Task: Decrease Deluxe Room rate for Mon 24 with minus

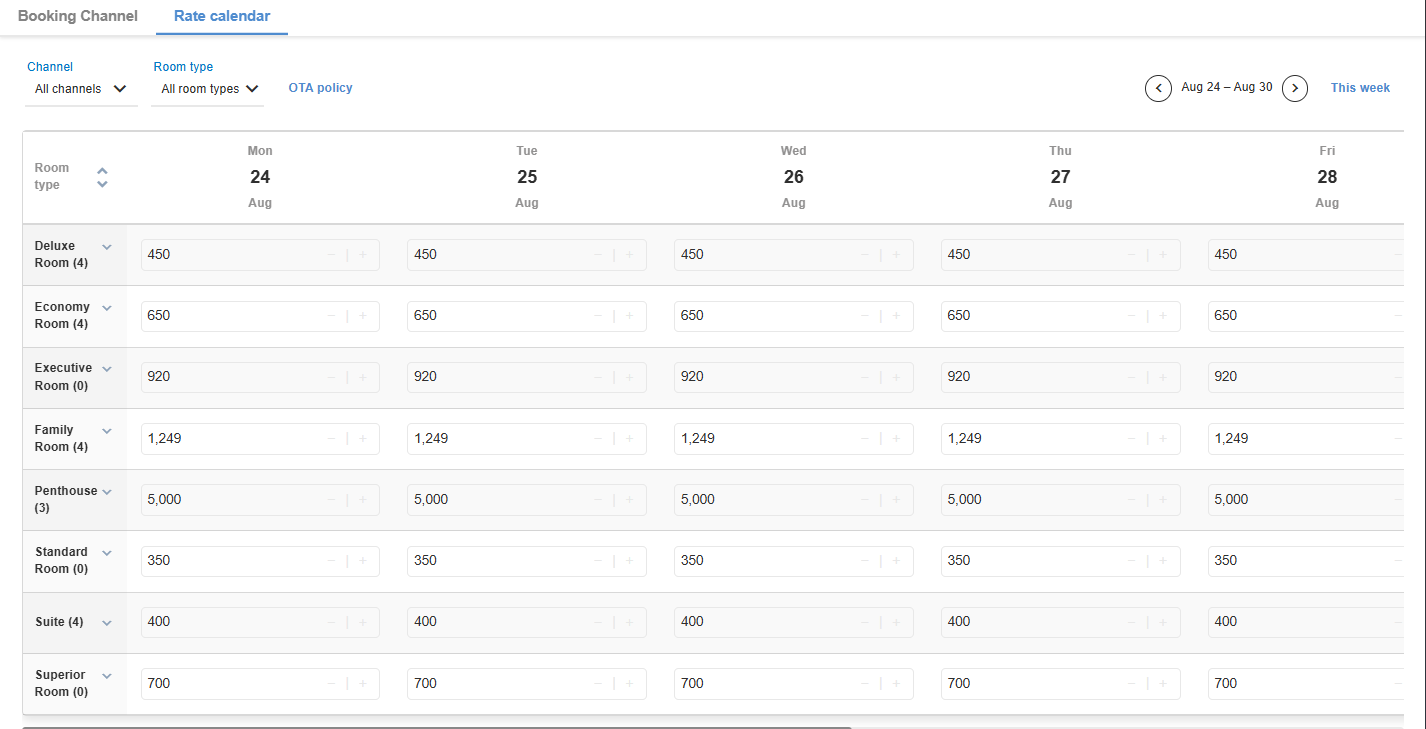Action: coord(332,255)
